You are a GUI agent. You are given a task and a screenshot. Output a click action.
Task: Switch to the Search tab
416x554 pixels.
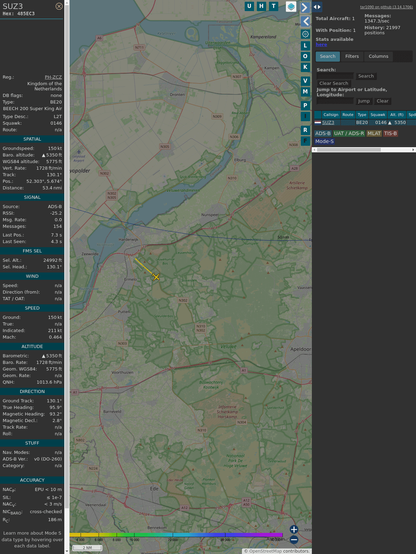point(328,56)
